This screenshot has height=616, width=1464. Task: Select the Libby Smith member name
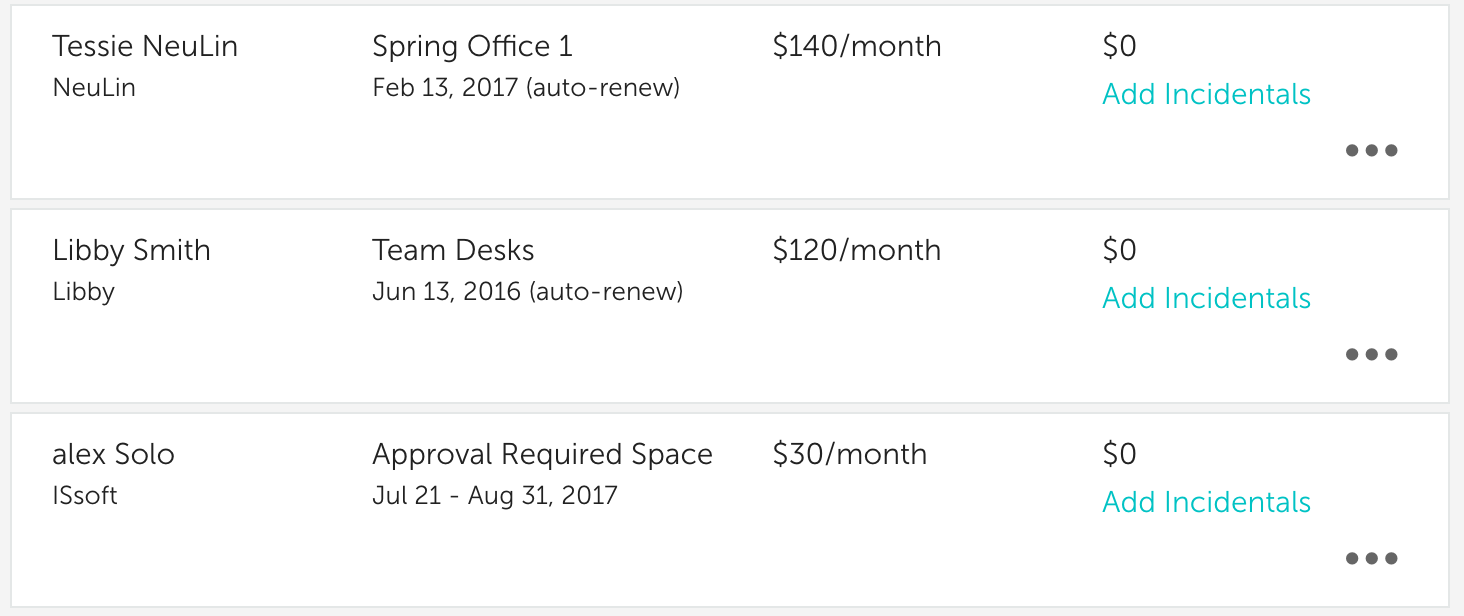coord(131,250)
